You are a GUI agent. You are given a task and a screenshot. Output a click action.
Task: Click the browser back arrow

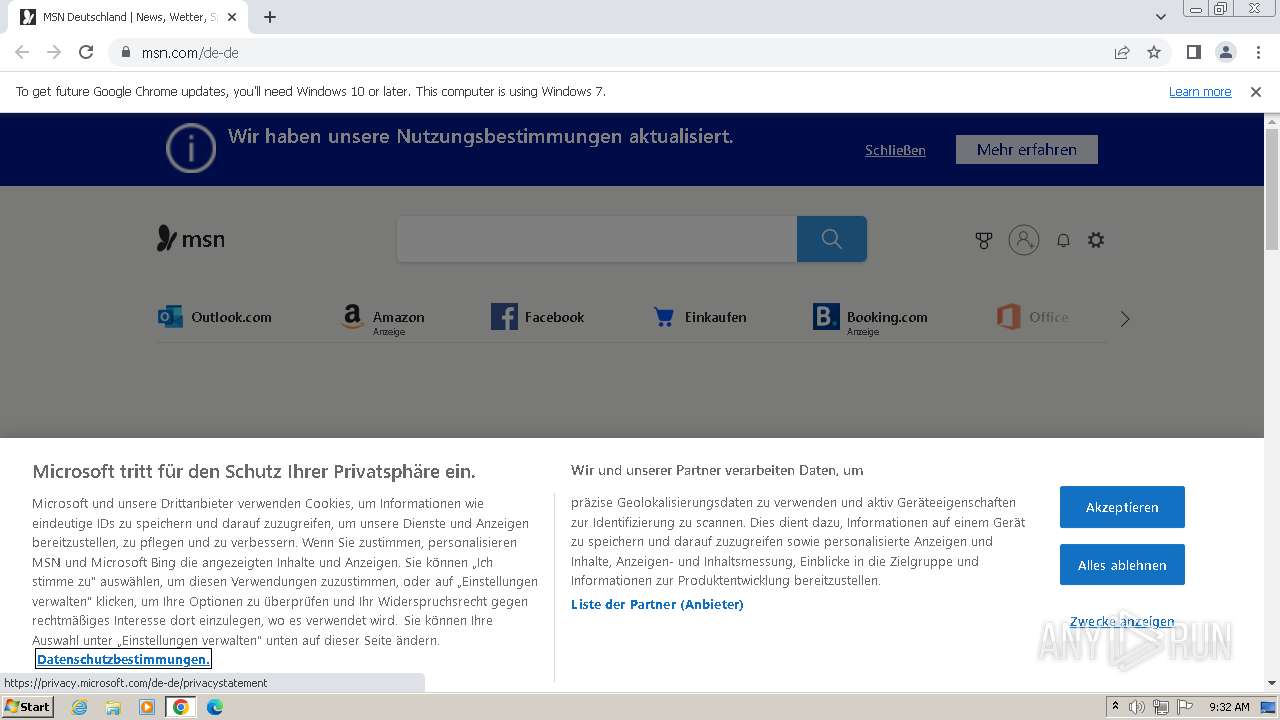pyautogui.click(x=22, y=52)
